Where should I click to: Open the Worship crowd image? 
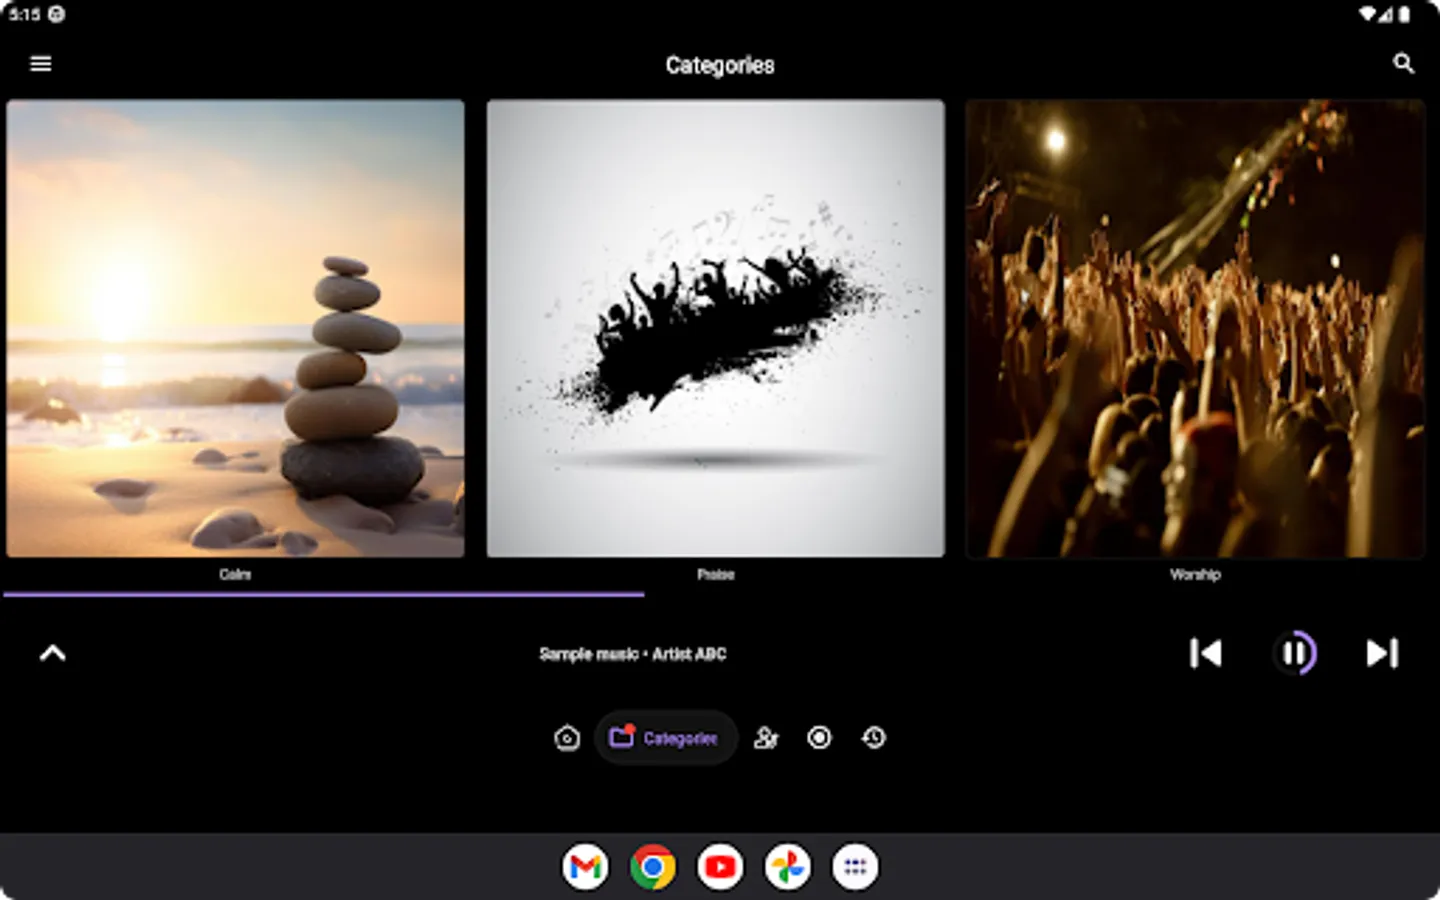[x=1195, y=328]
